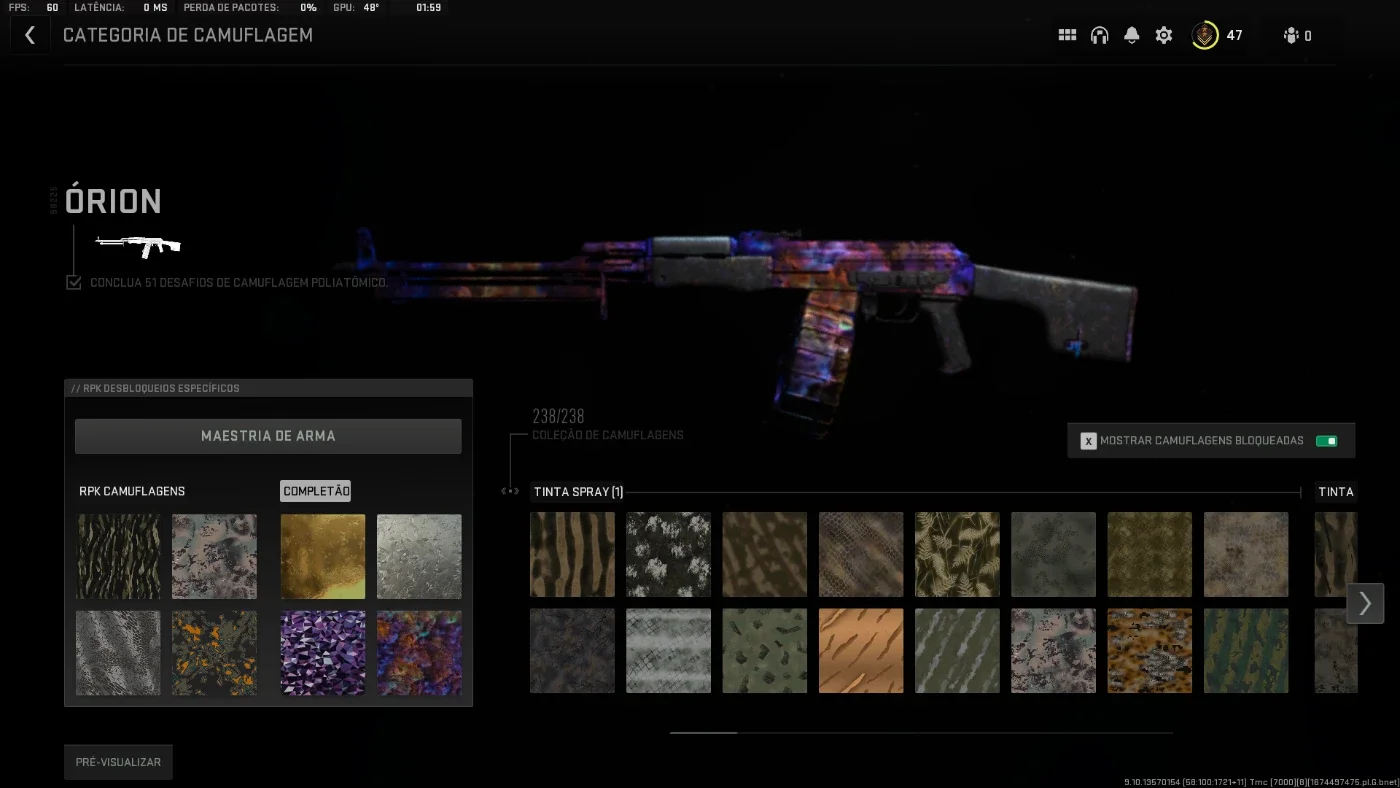The height and width of the screenshot is (788, 1400).
Task: Select the brown snakeskin net camo
Action: tap(861, 555)
